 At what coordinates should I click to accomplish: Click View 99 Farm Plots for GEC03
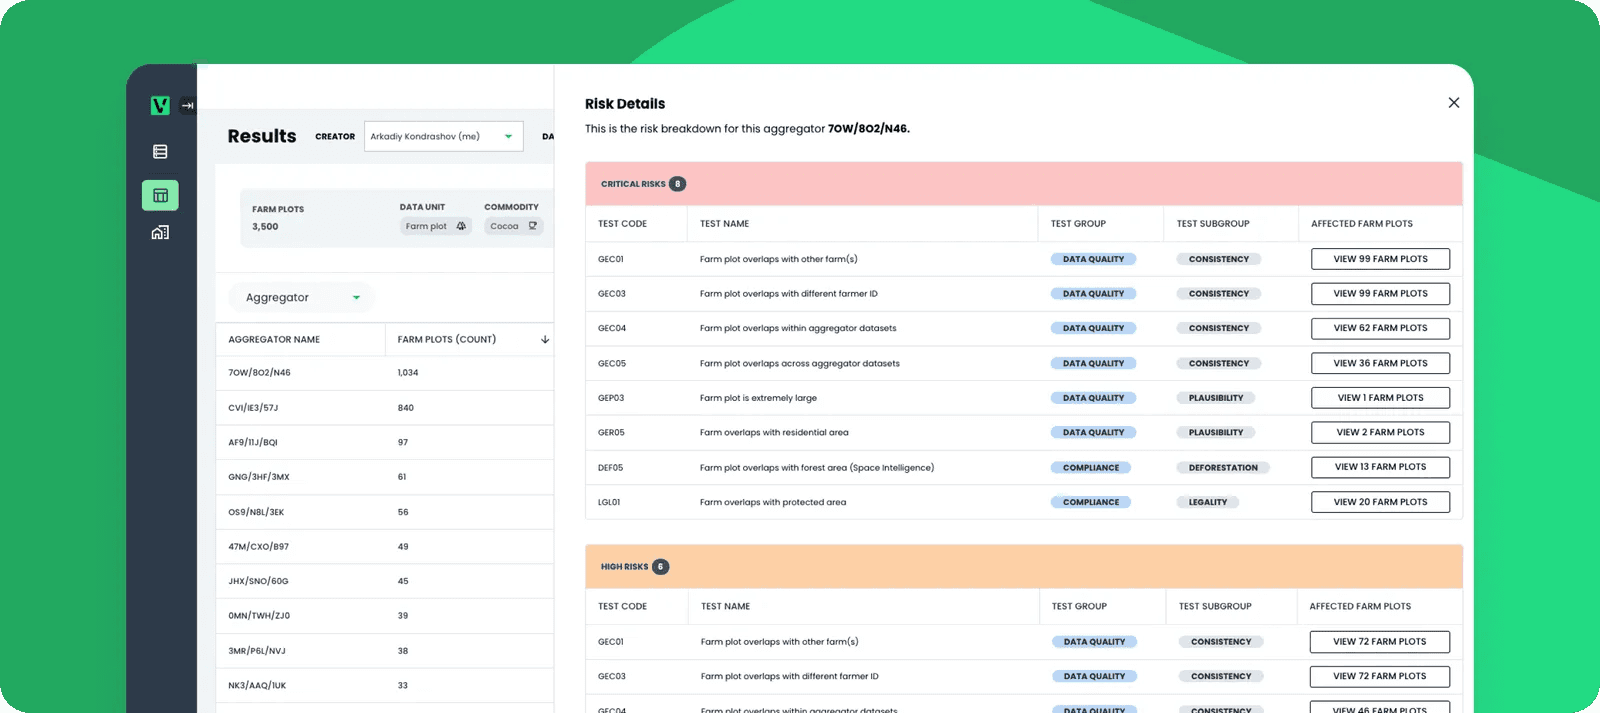[1380, 294]
